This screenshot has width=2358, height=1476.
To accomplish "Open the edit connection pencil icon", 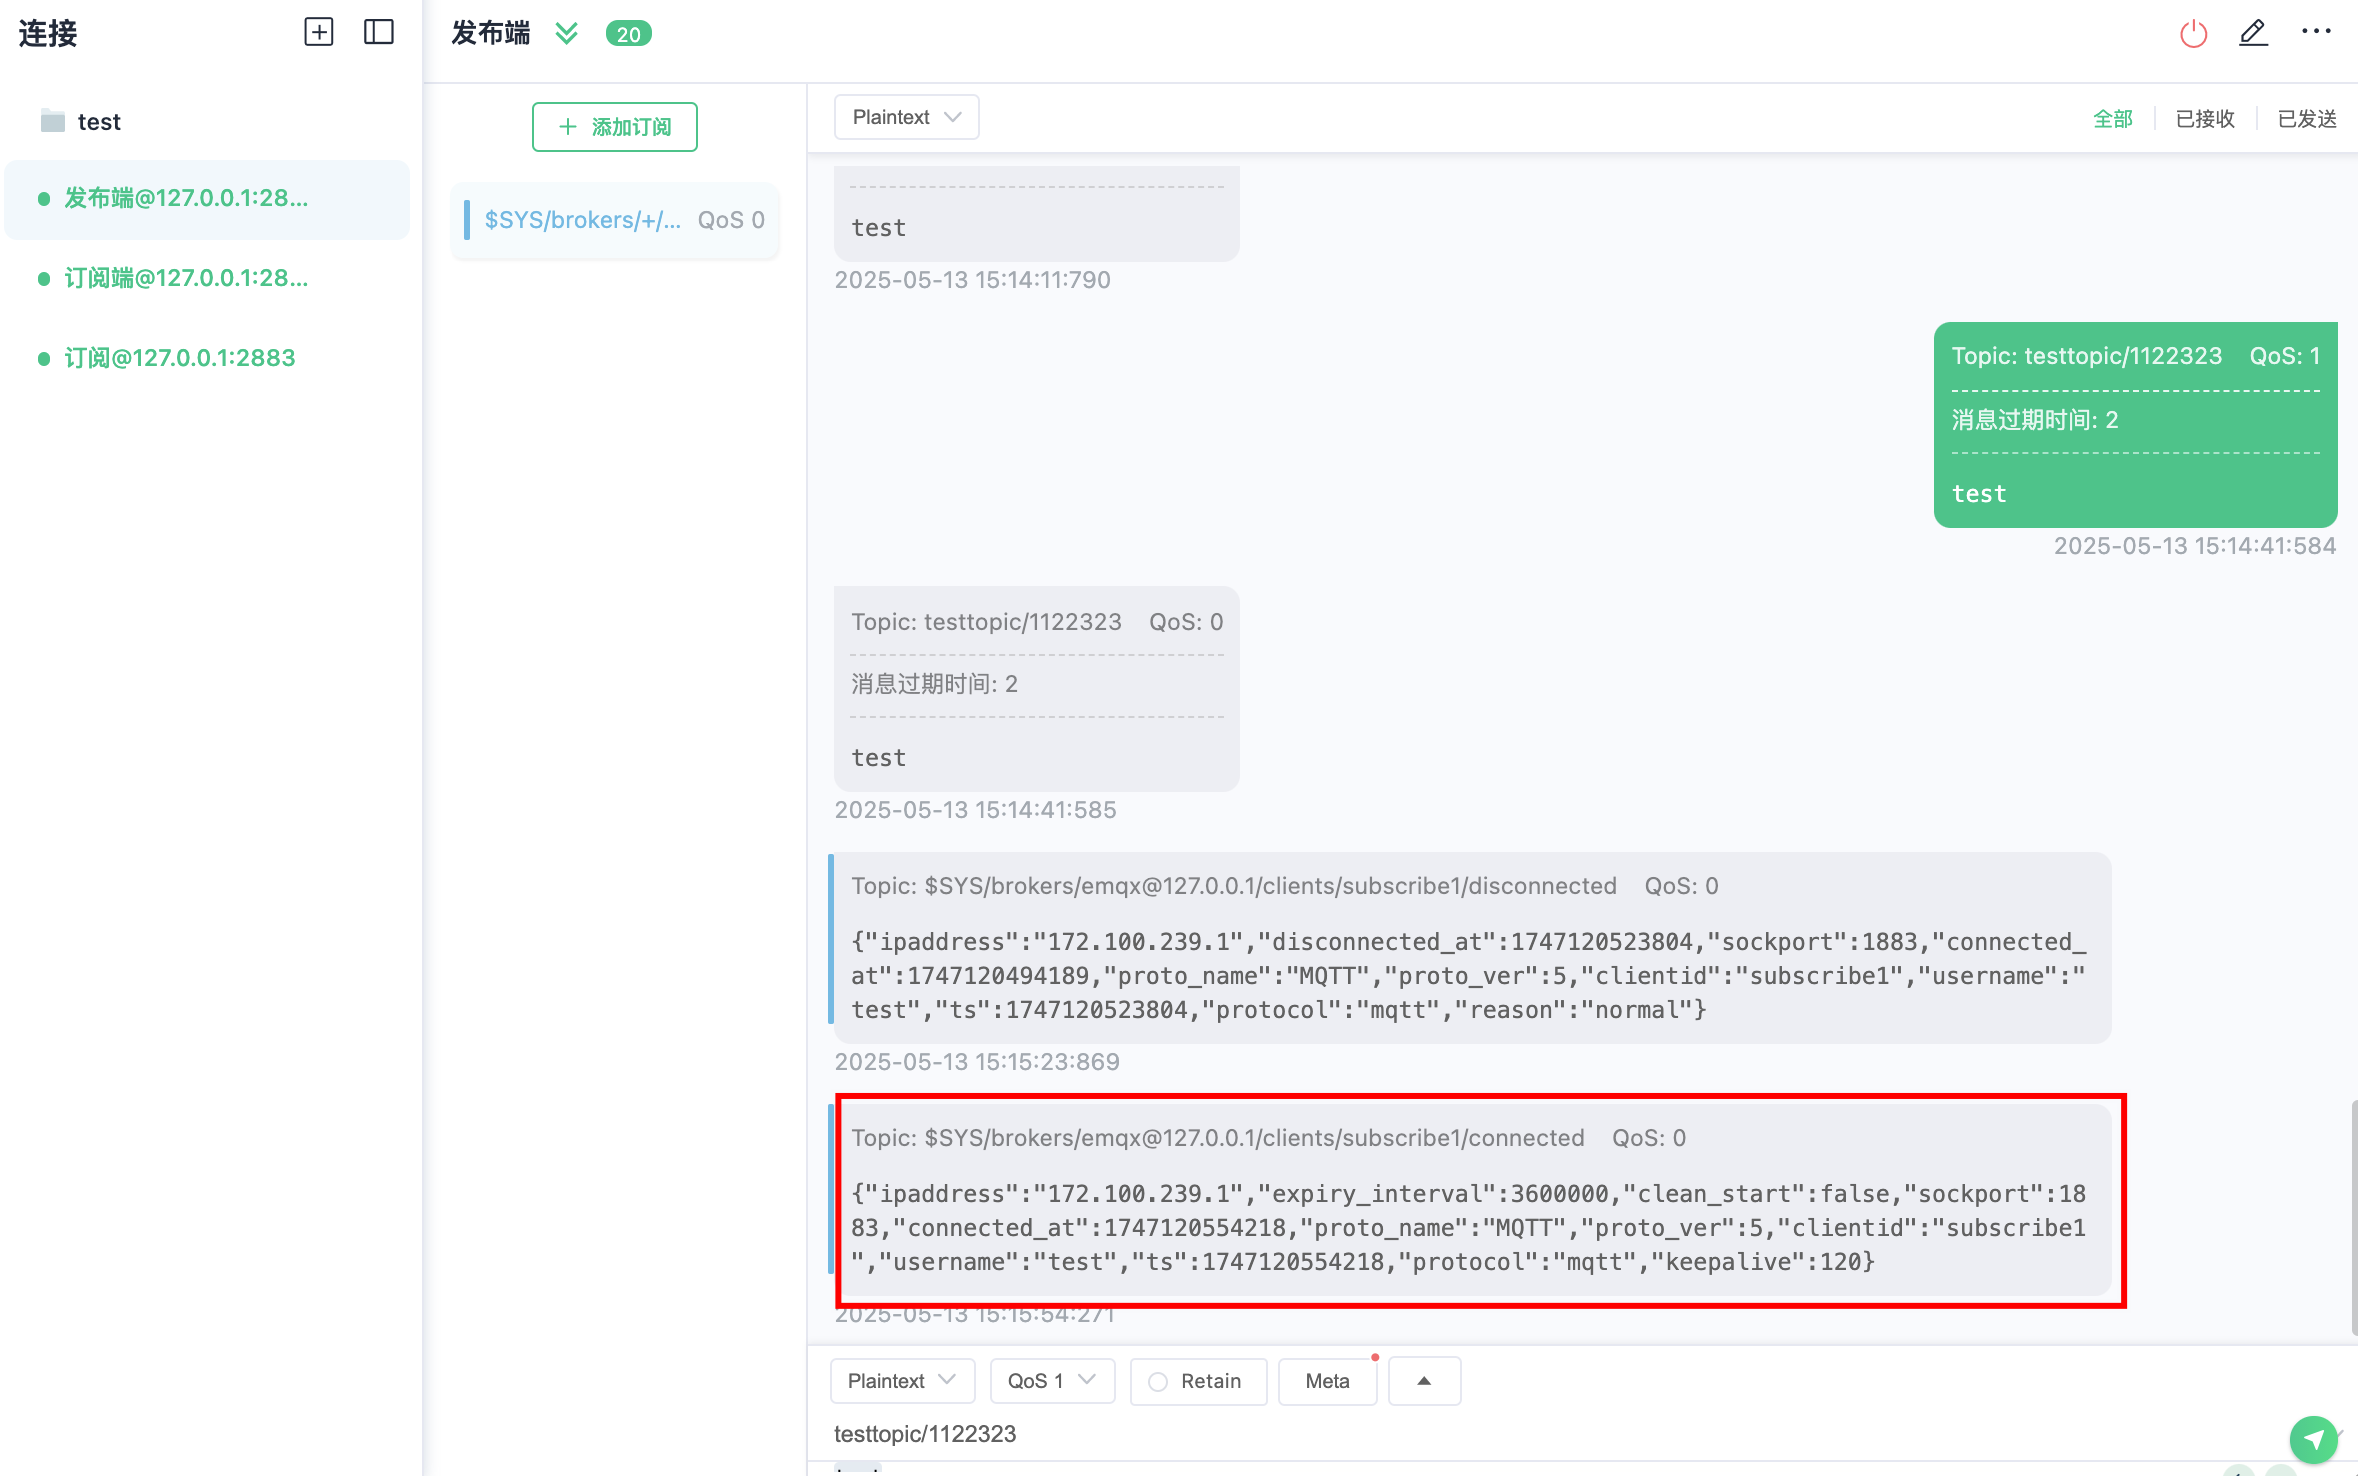I will tap(2253, 33).
